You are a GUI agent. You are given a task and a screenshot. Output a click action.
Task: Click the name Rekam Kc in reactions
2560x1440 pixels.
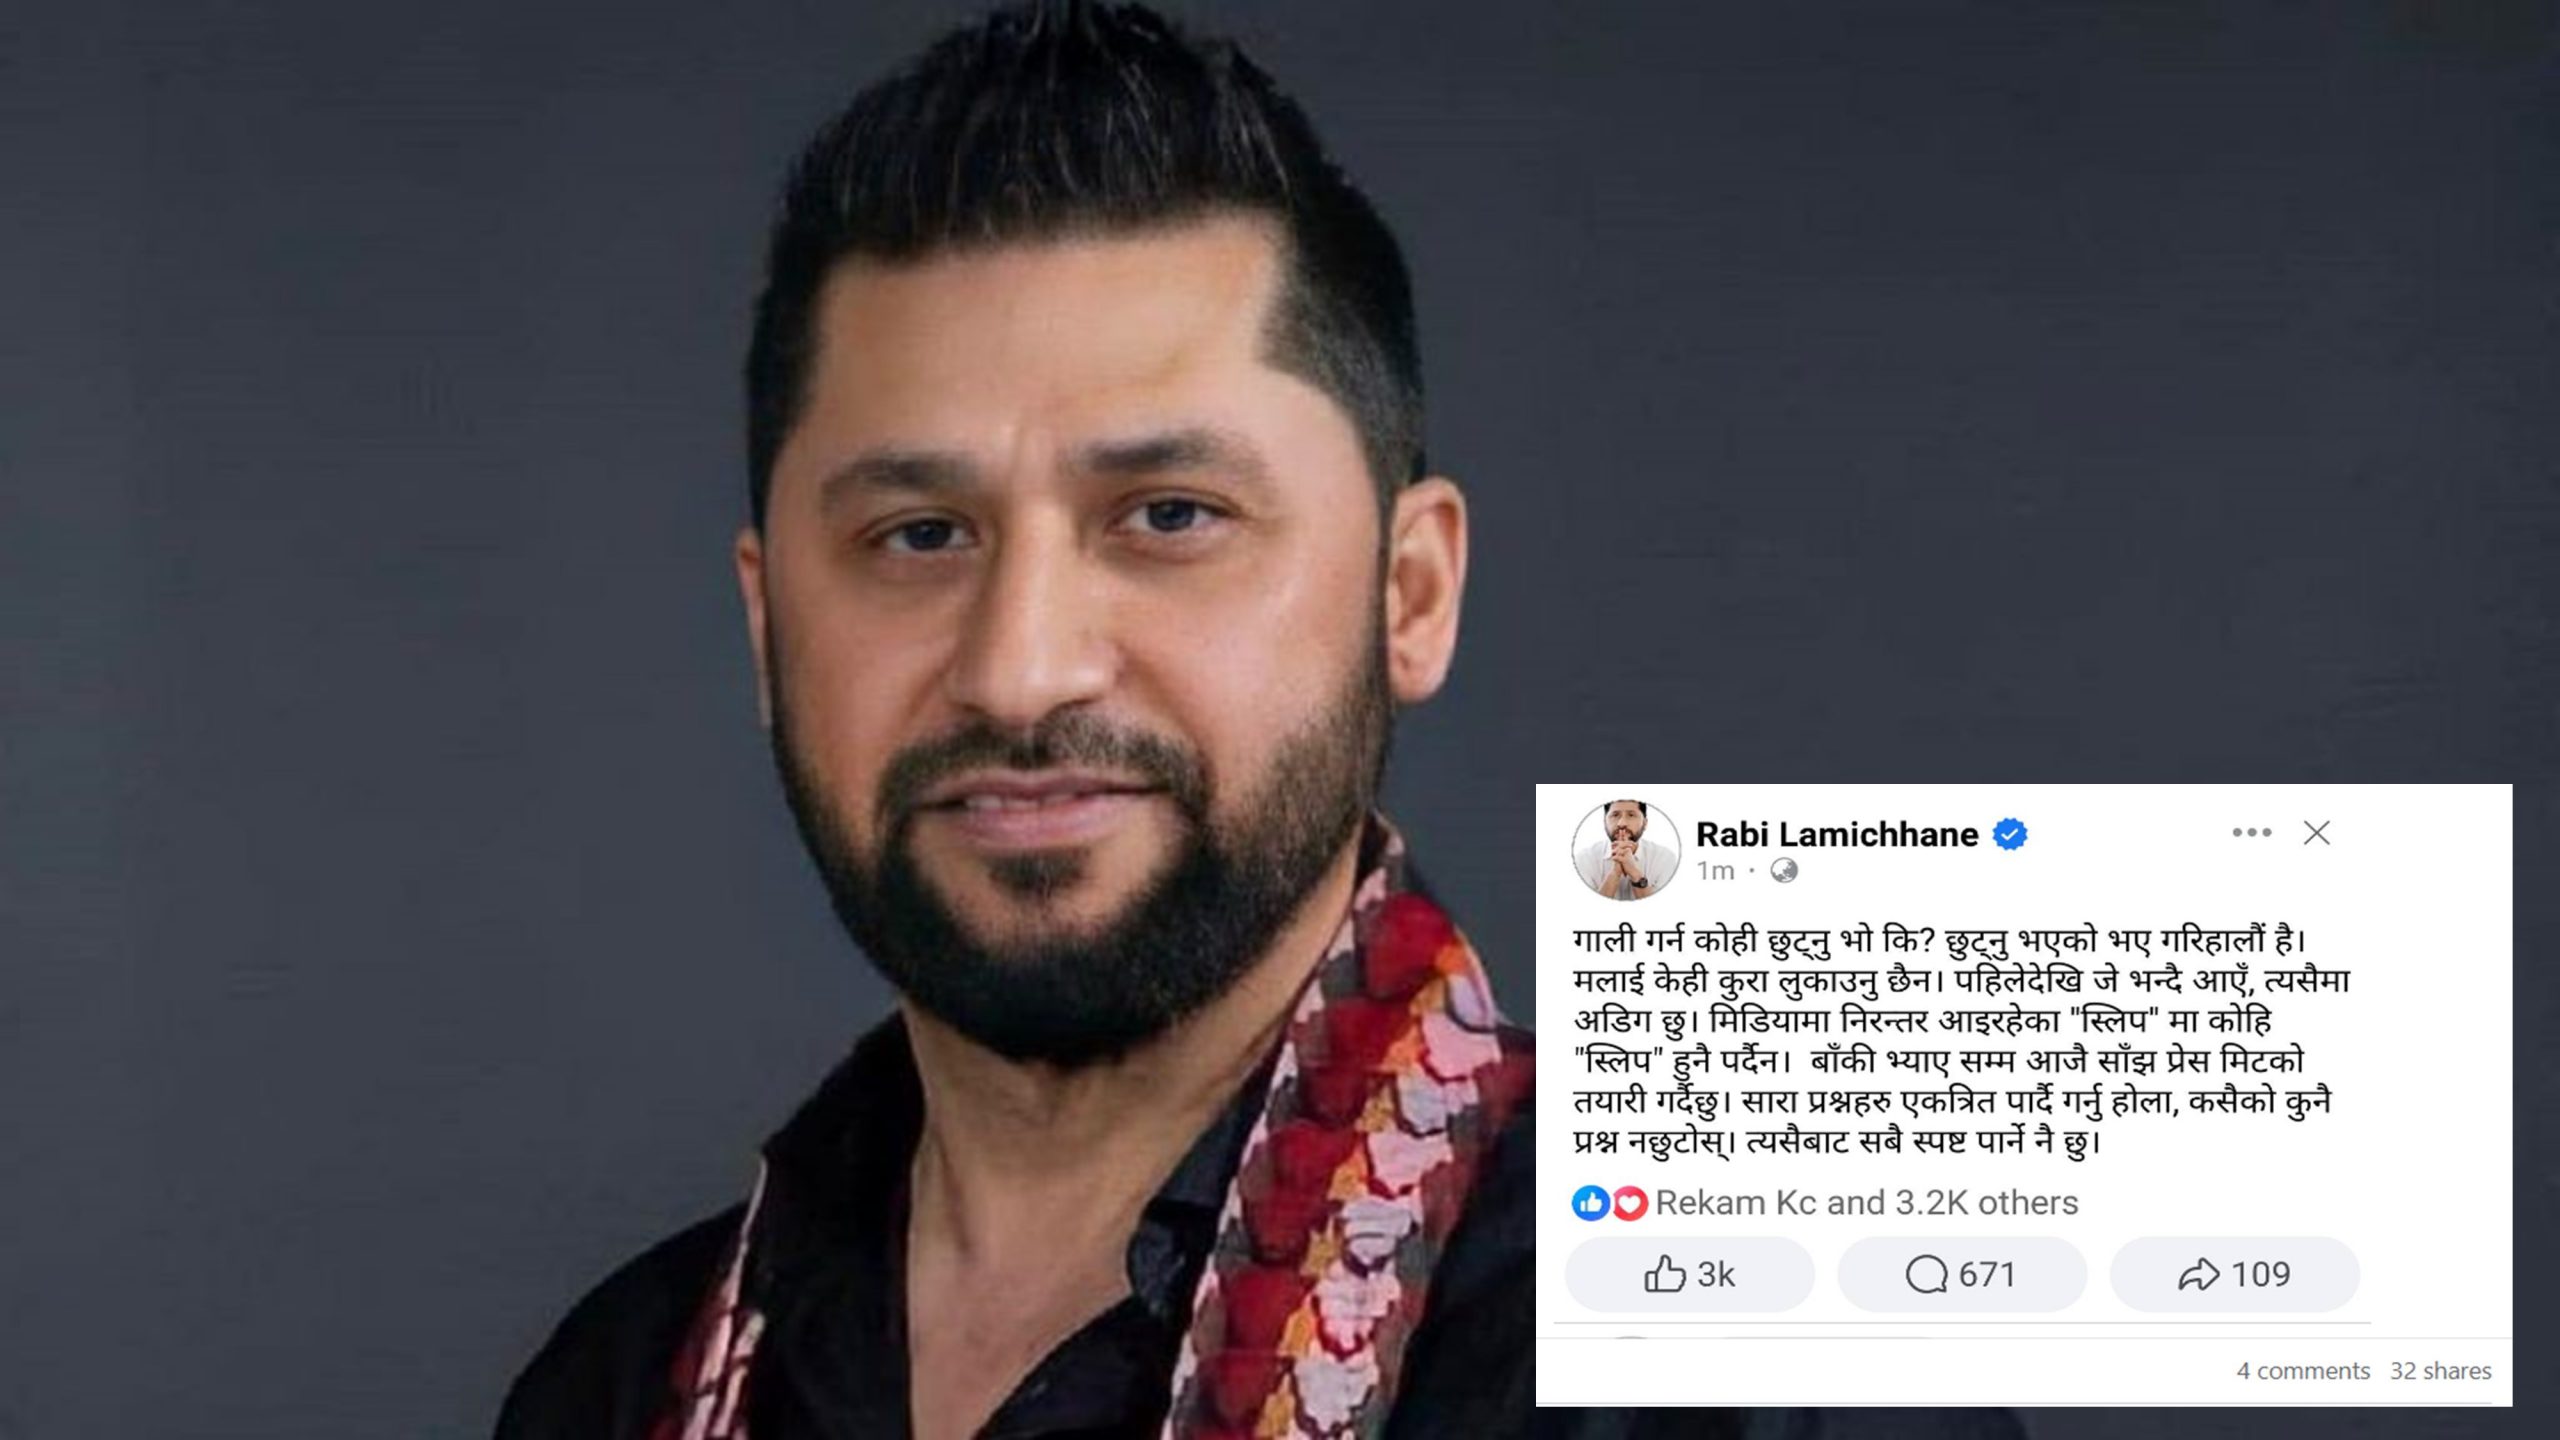1736,1202
